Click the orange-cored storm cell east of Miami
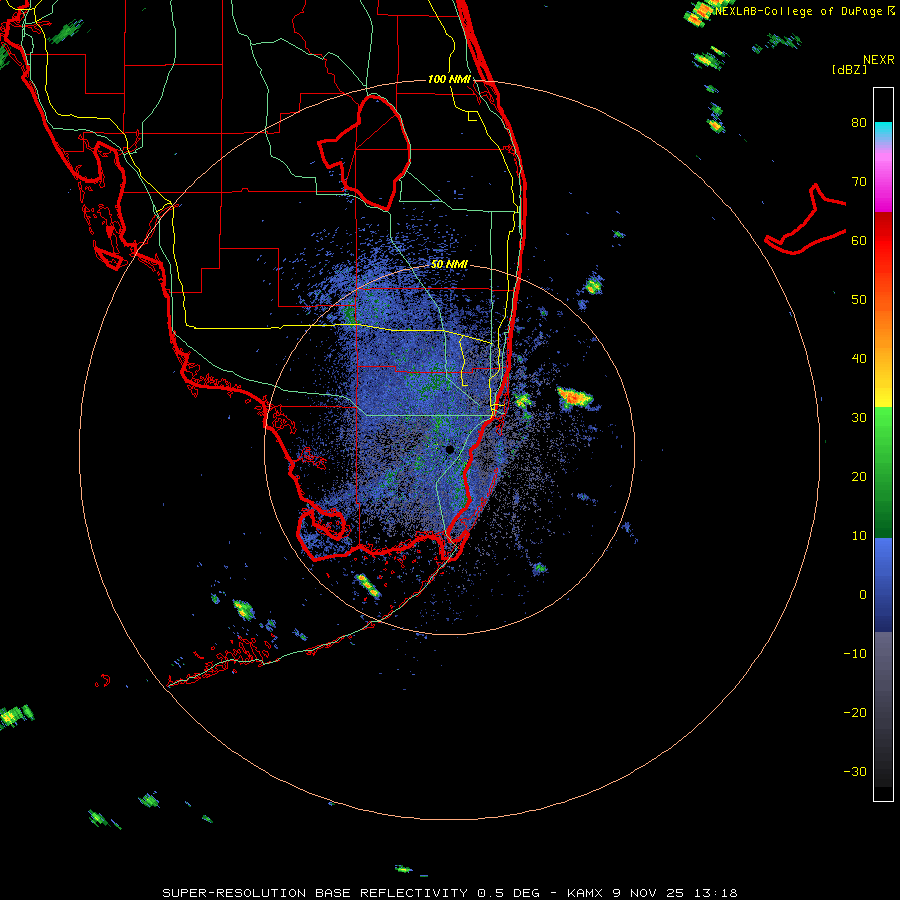 (575, 397)
